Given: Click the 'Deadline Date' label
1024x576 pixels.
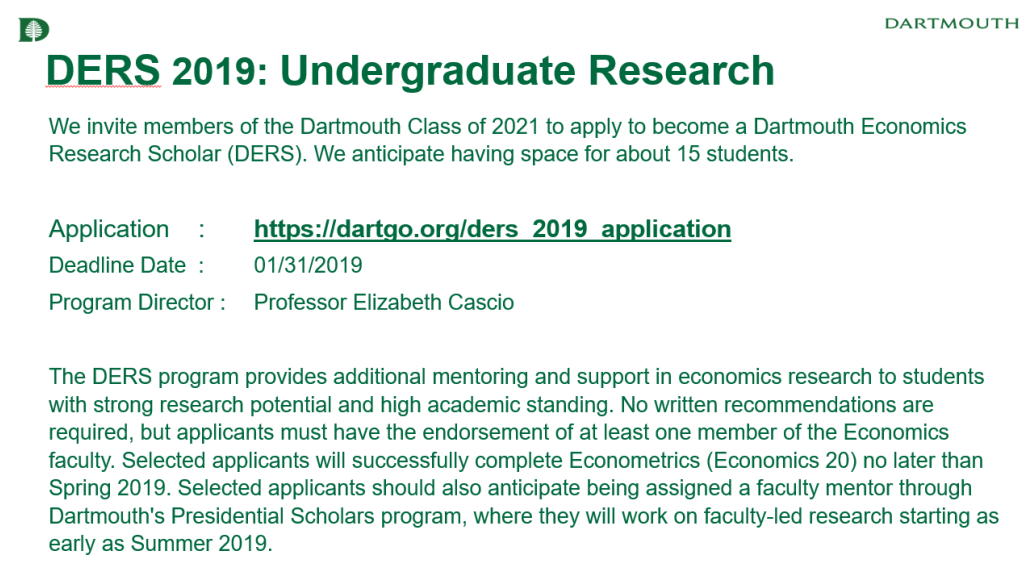Looking at the screenshot, I should [x=118, y=265].
